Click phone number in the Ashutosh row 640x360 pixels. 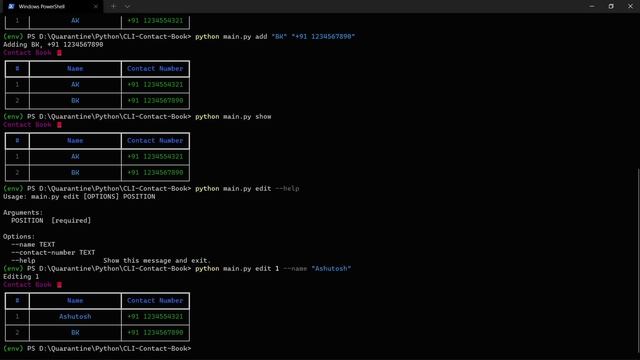155,317
